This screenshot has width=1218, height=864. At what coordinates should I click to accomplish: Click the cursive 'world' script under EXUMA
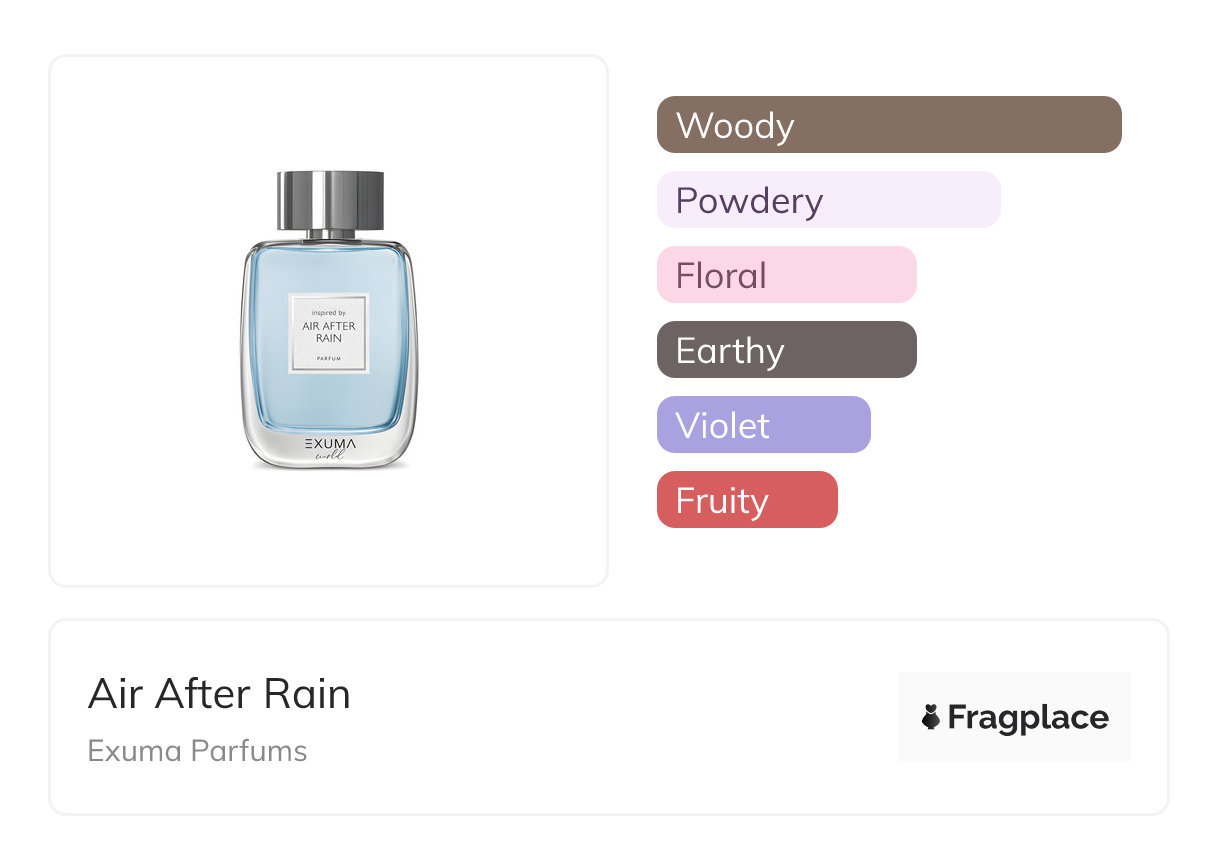pyautogui.click(x=329, y=455)
